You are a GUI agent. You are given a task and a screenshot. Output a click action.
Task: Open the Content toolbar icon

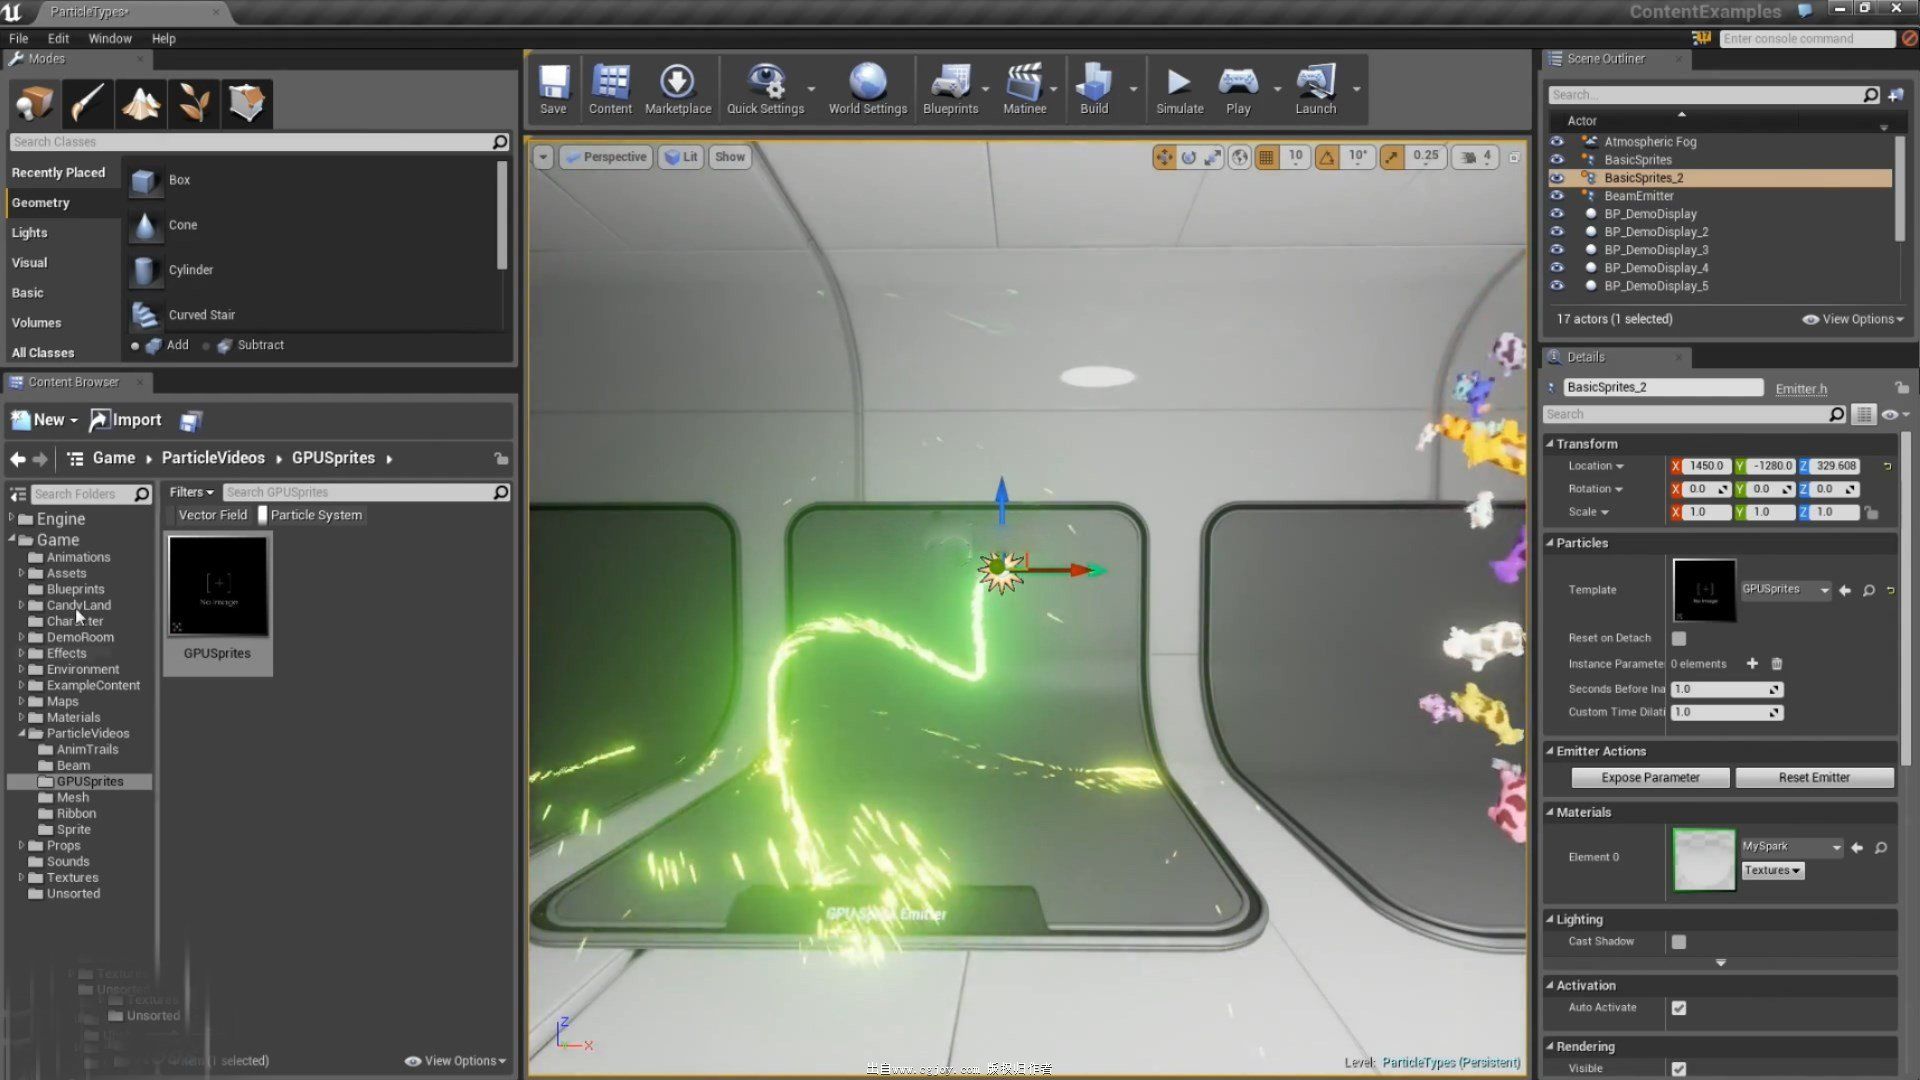point(610,89)
